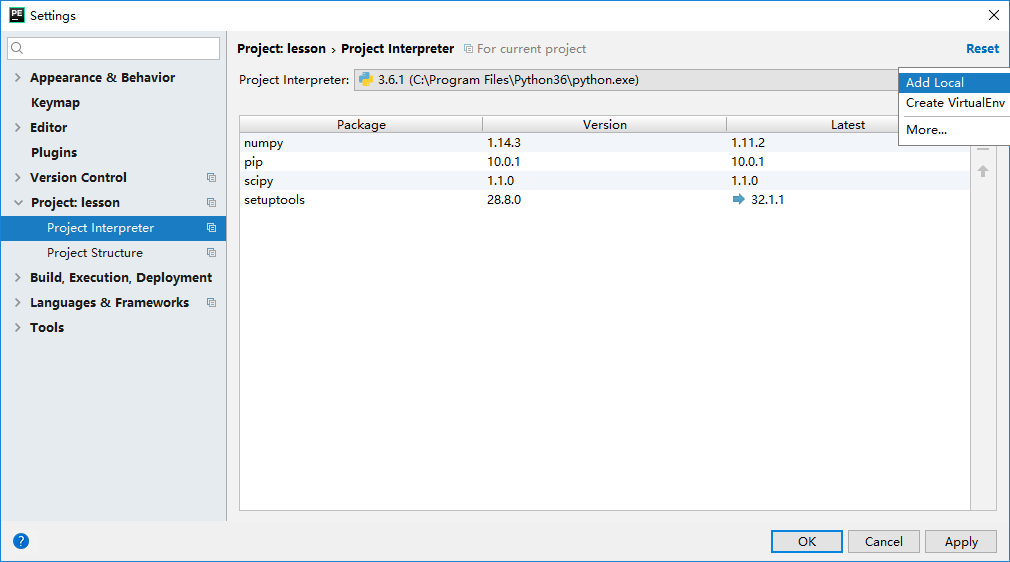Select the pip package row
1010x562 pixels.
tap(605, 162)
